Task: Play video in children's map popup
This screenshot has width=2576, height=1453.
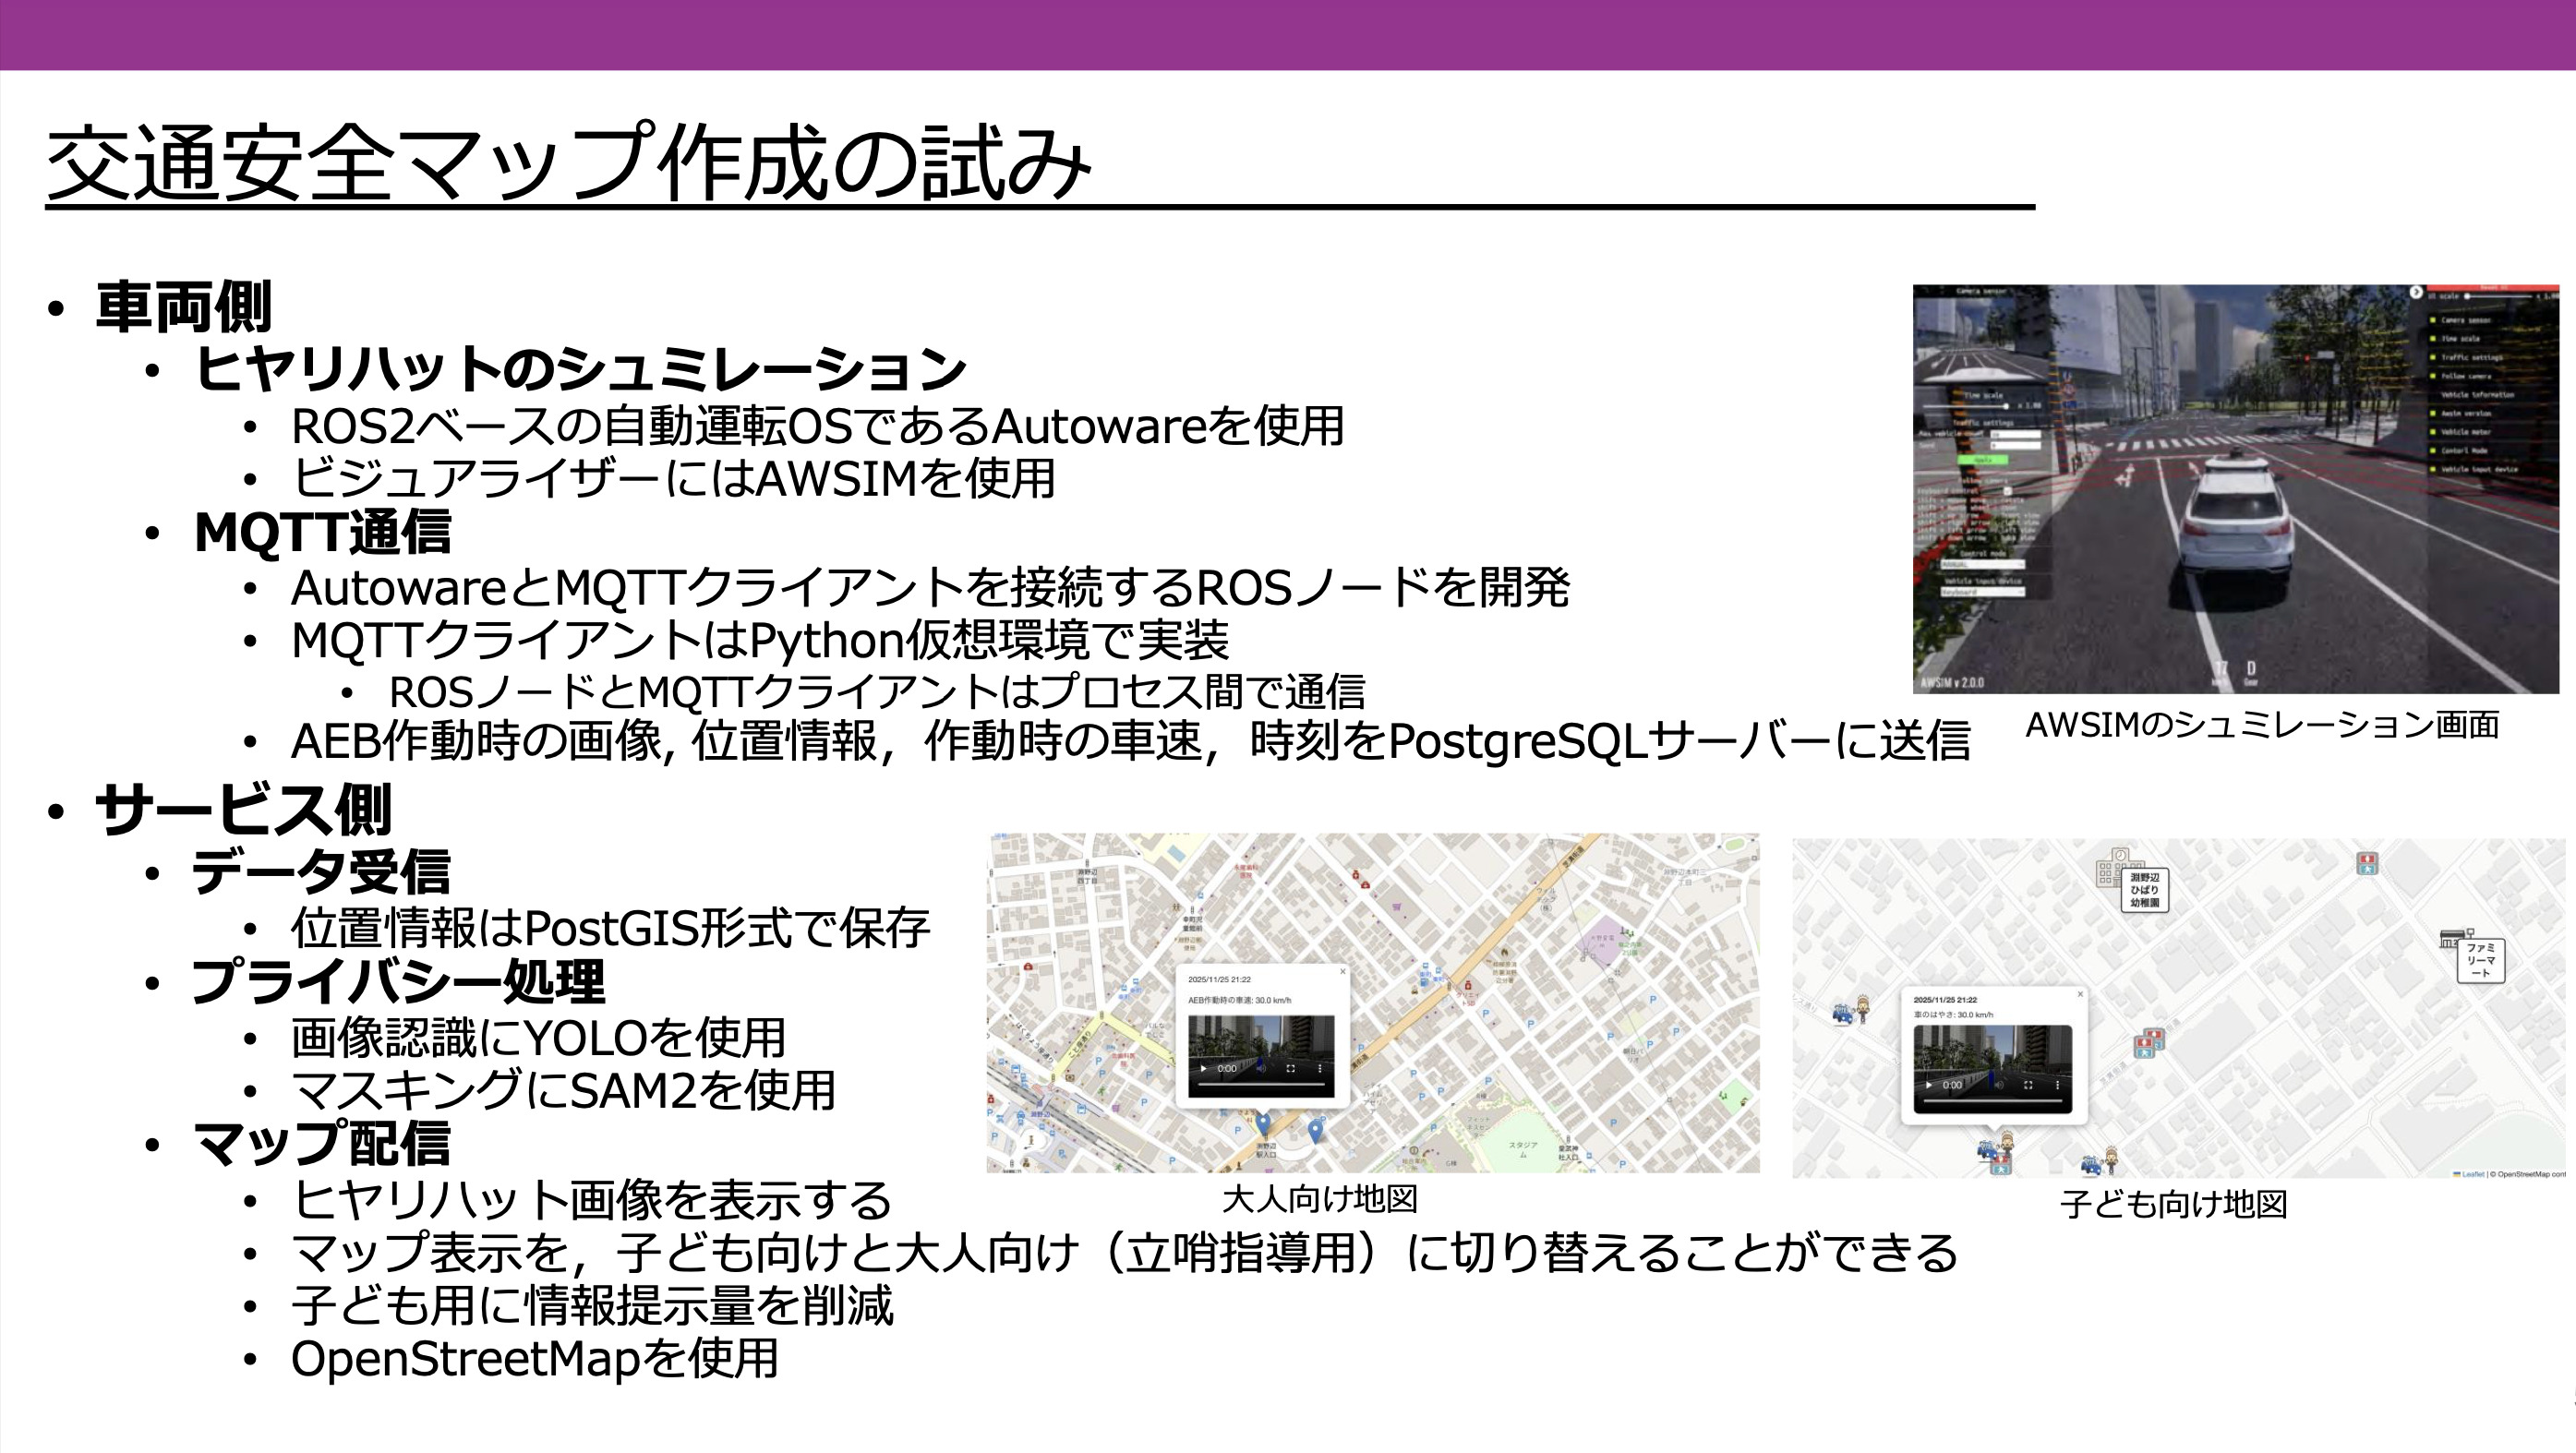Action: click(x=1928, y=1085)
